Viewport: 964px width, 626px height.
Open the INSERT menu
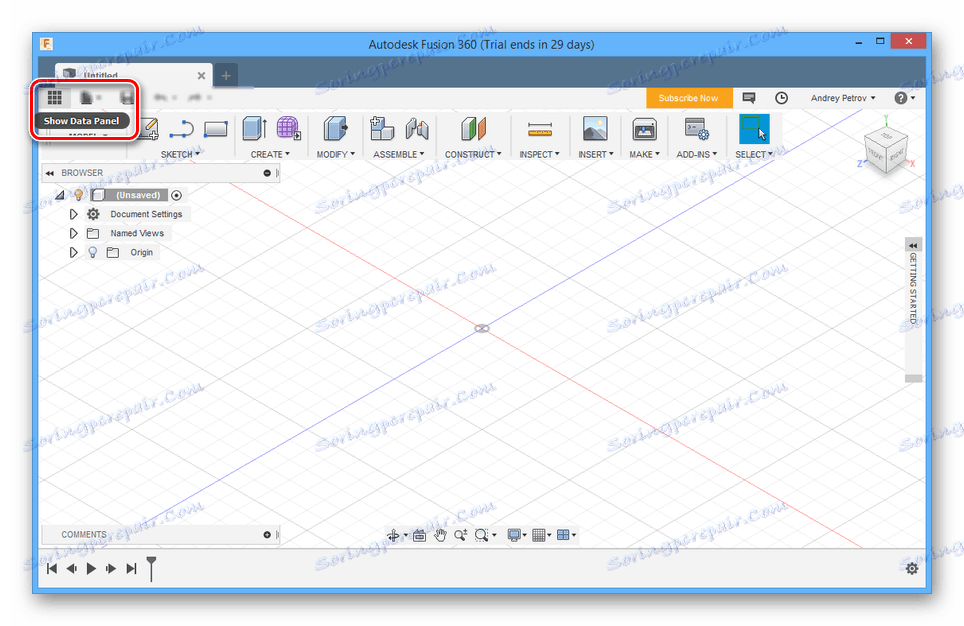596,154
